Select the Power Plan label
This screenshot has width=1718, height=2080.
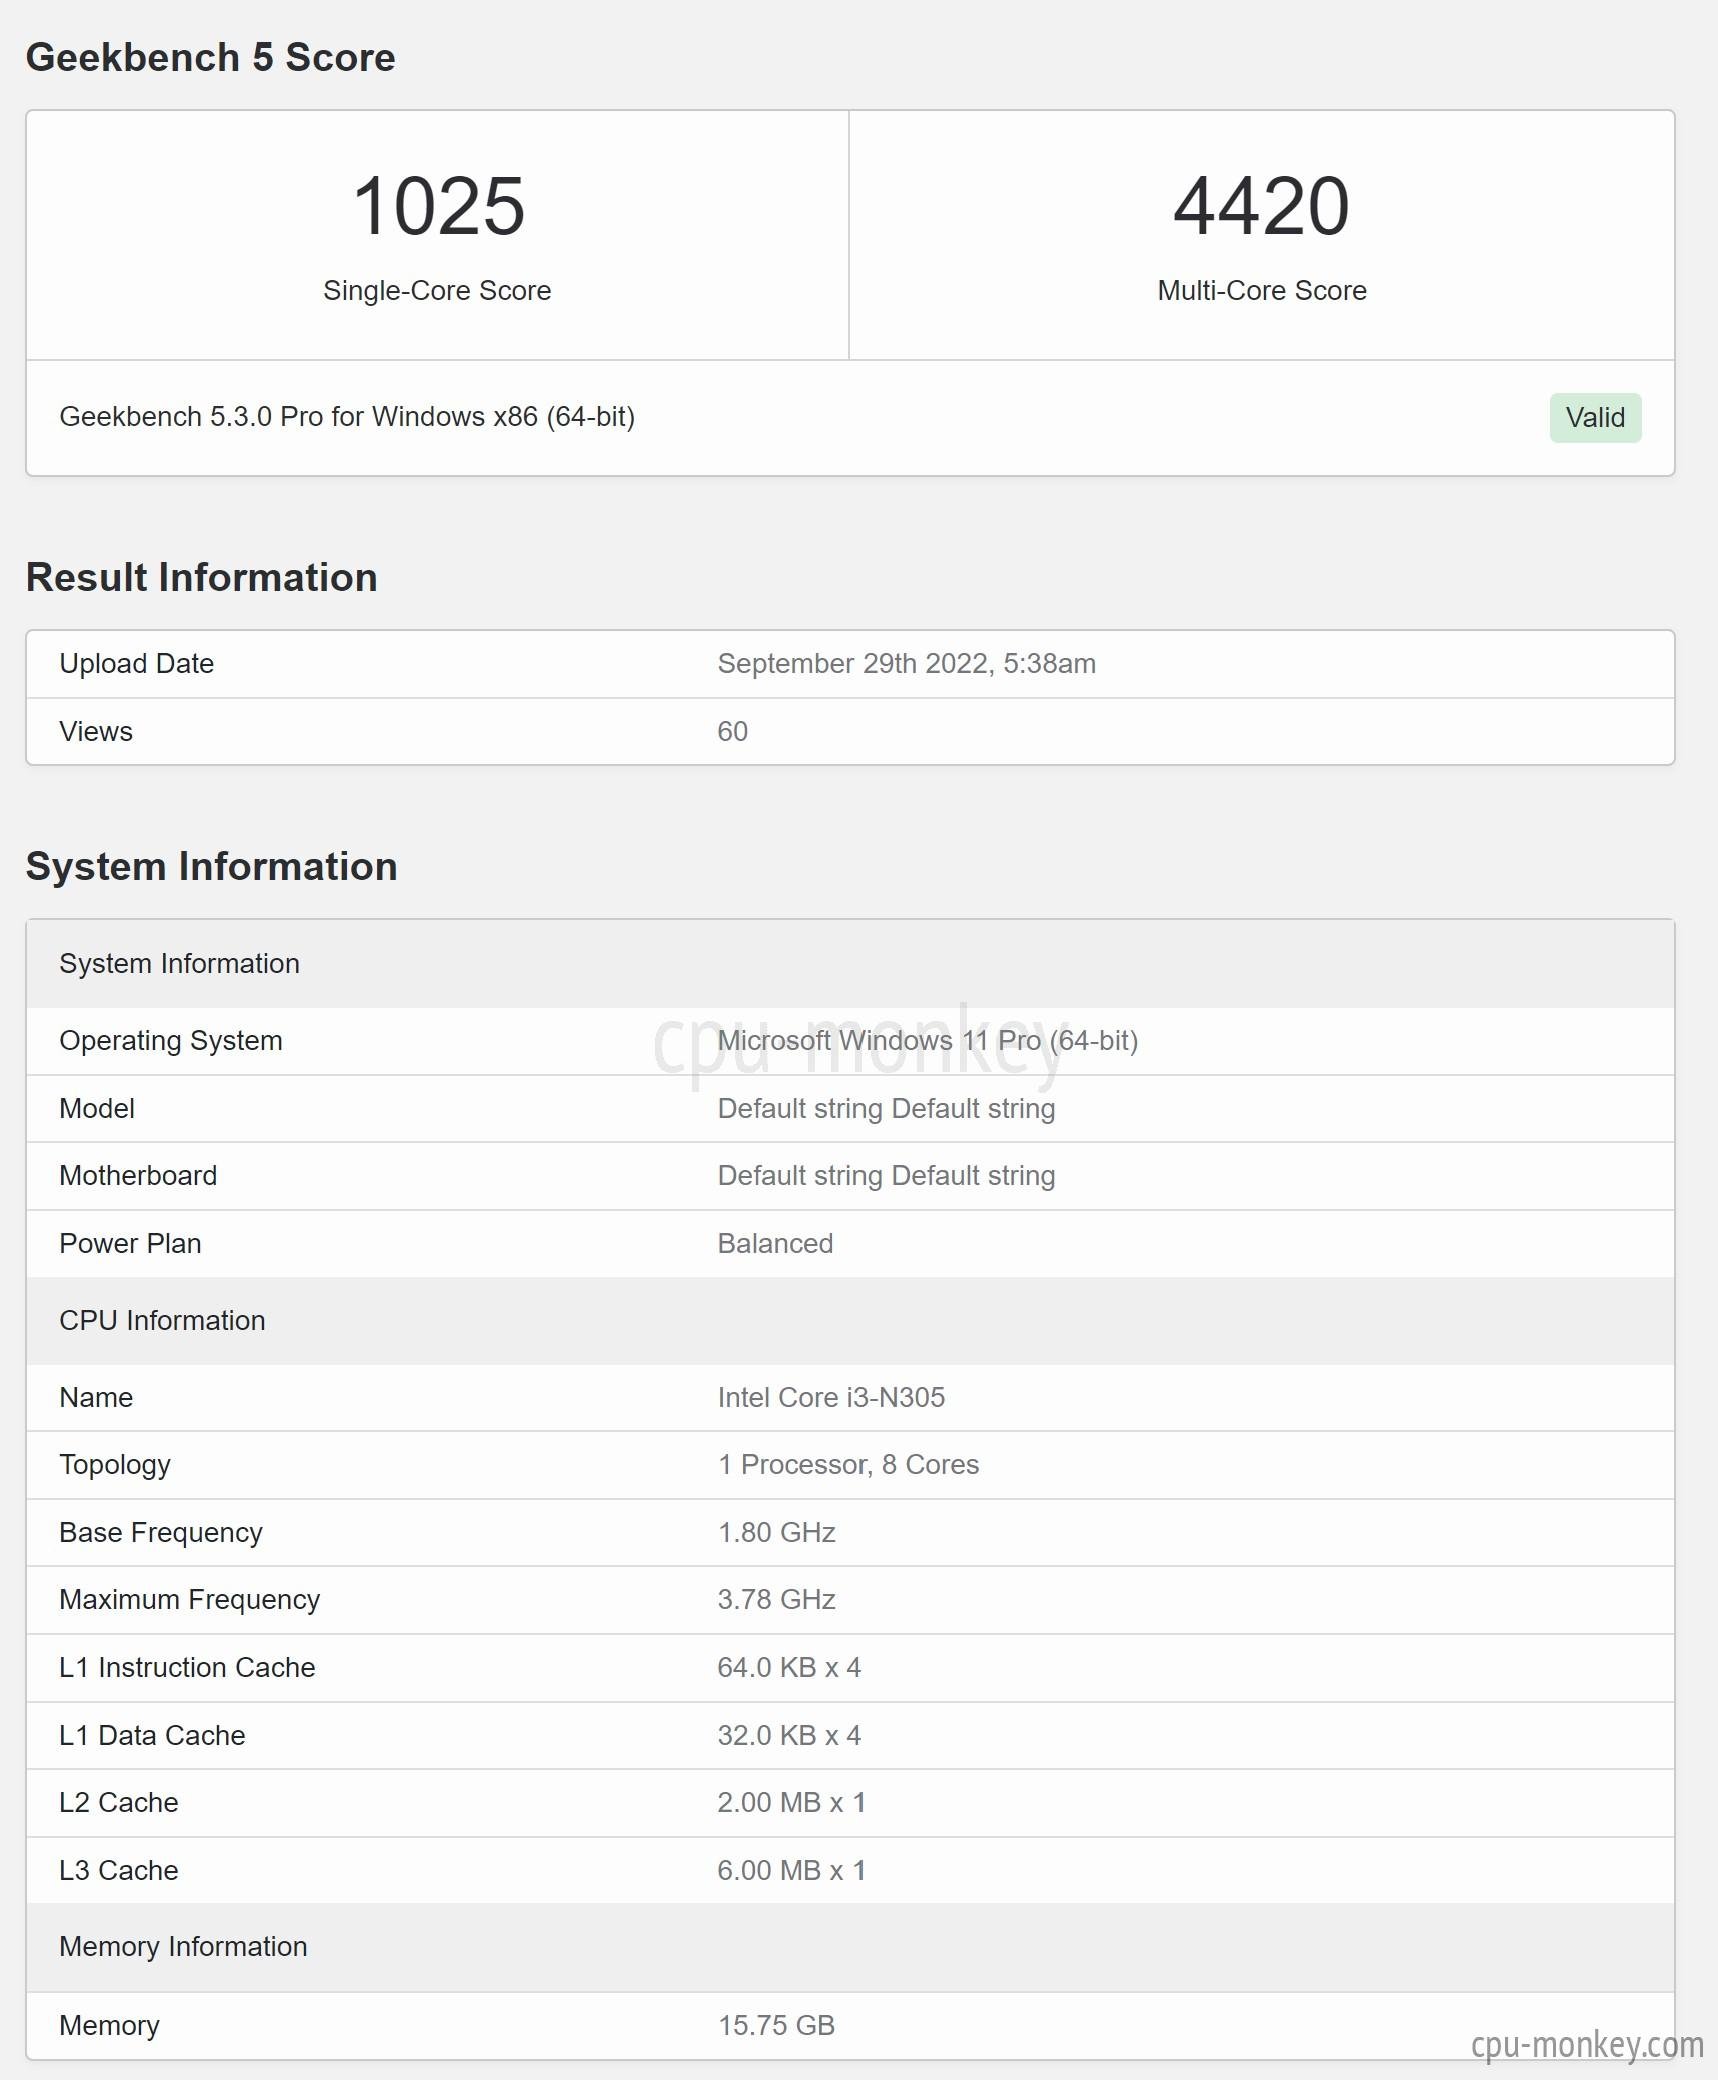point(131,1244)
